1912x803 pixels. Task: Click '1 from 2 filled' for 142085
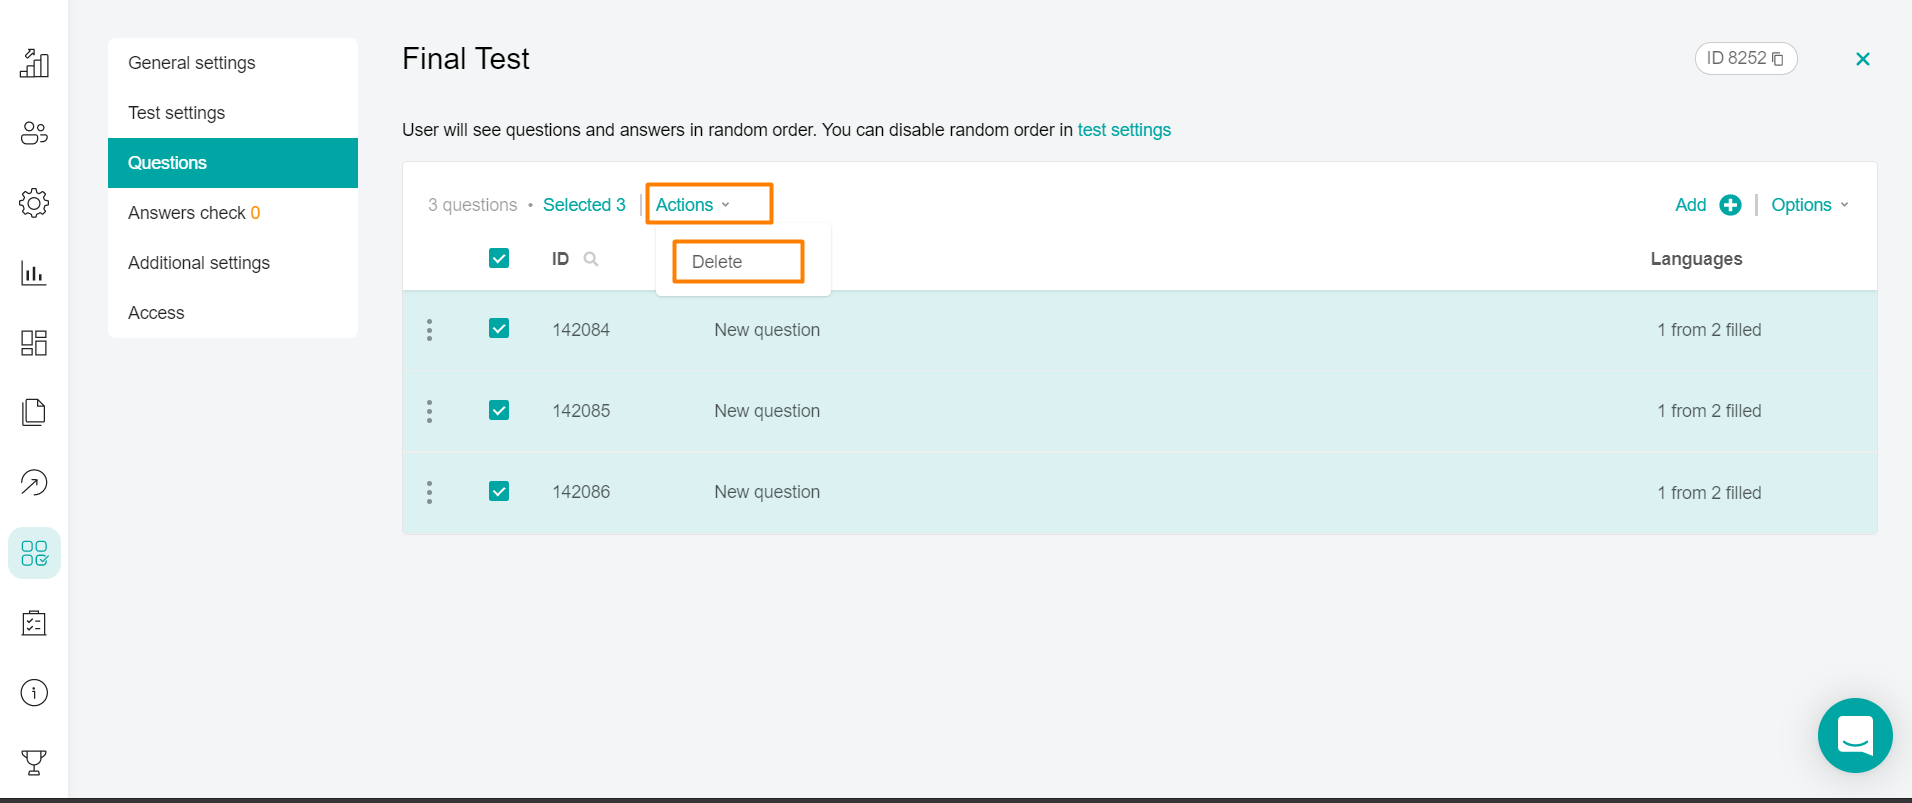(x=1709, y=411)
